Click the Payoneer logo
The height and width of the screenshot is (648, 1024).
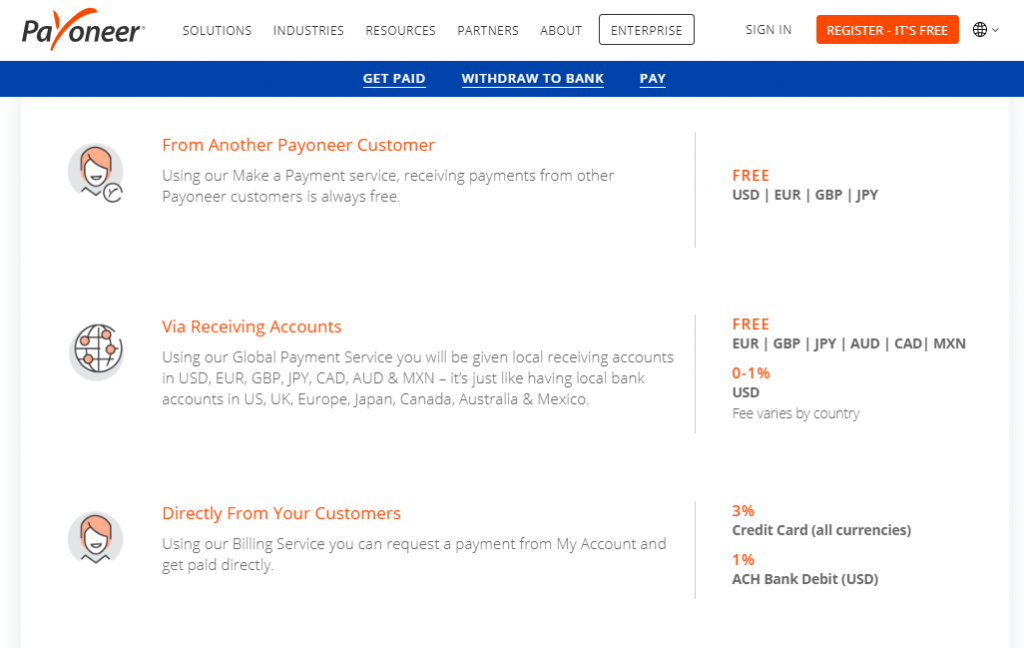(83, 29)
